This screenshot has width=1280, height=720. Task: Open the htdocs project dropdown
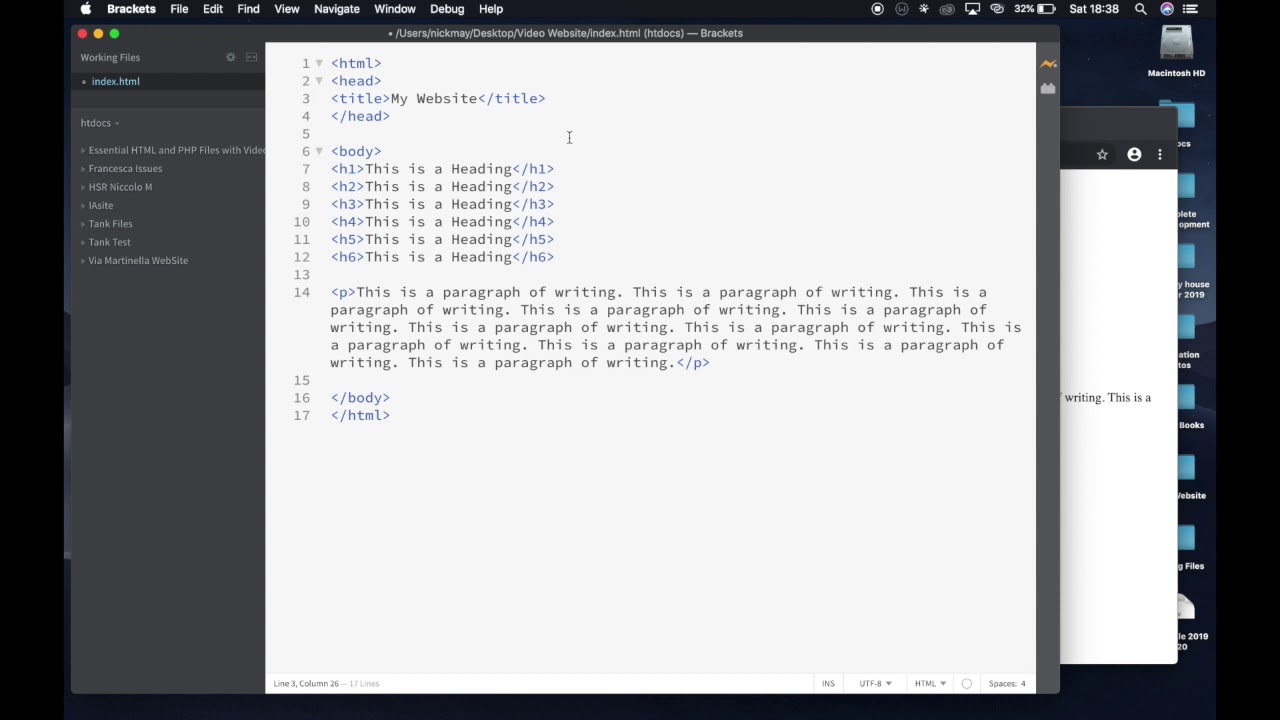[100, 123]
